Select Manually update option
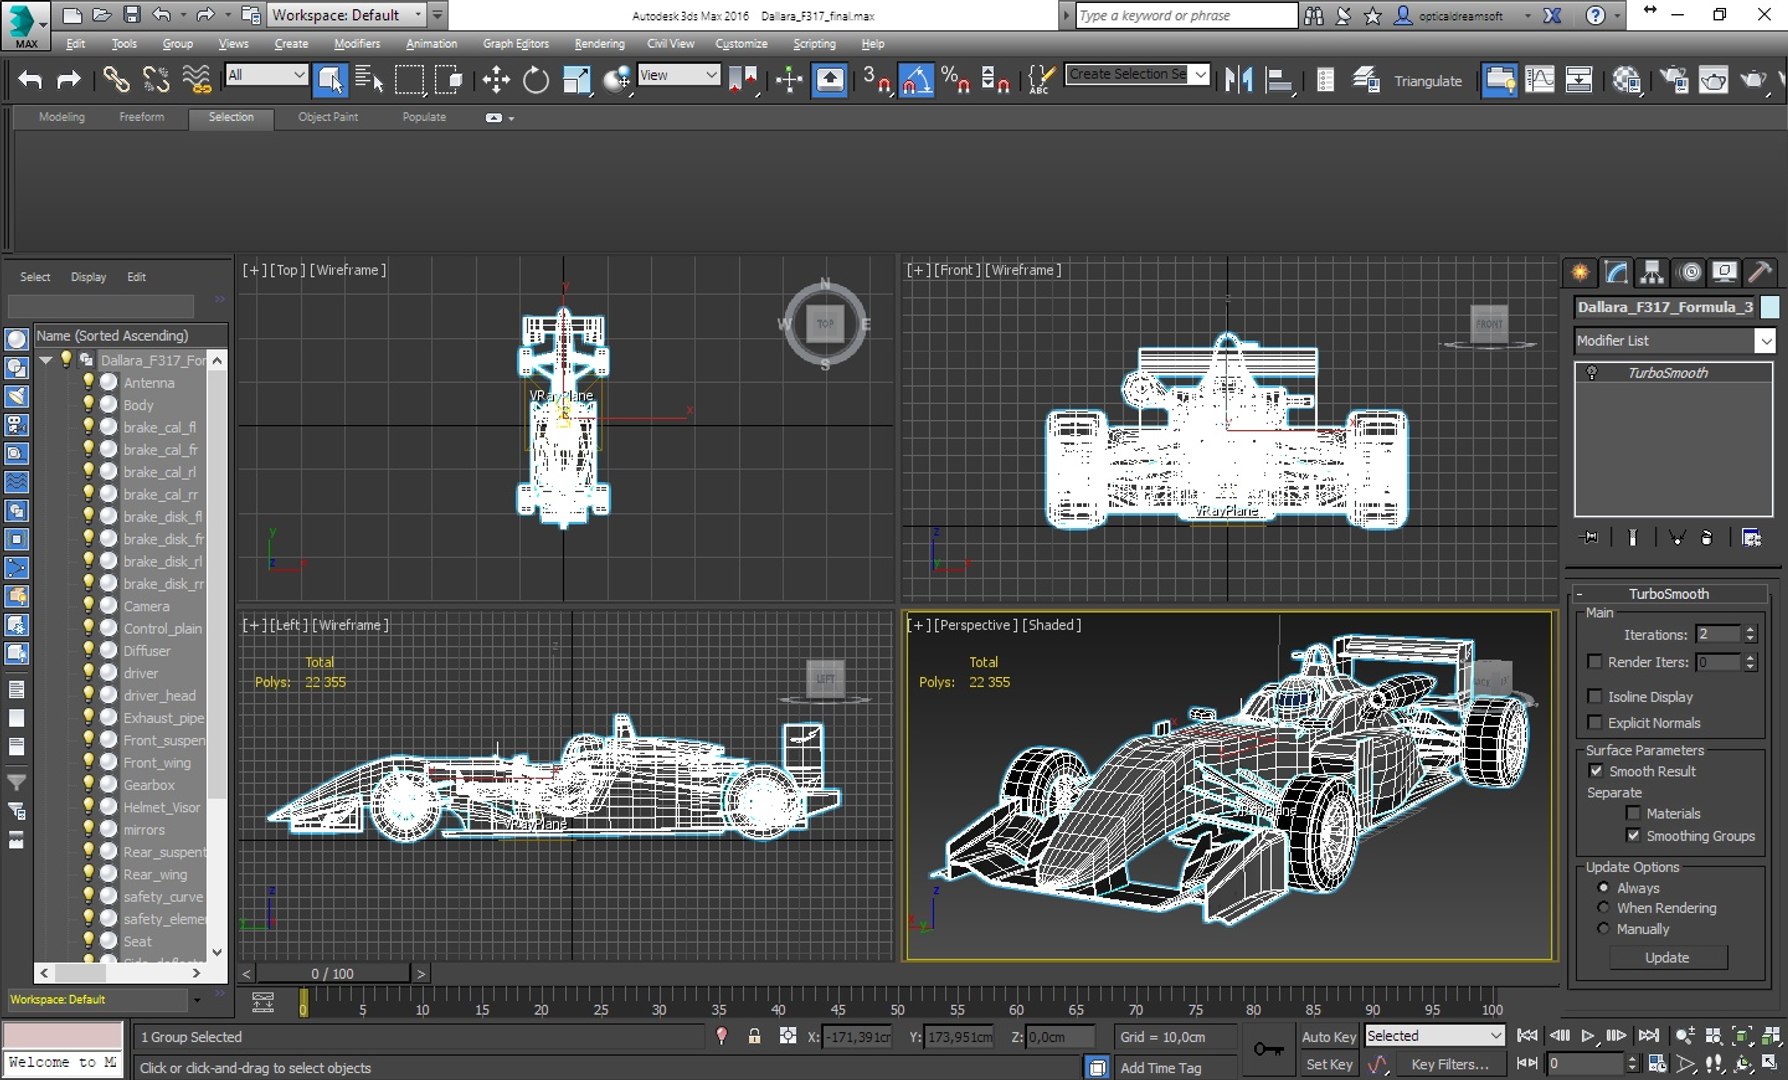 coord(1604,929)
